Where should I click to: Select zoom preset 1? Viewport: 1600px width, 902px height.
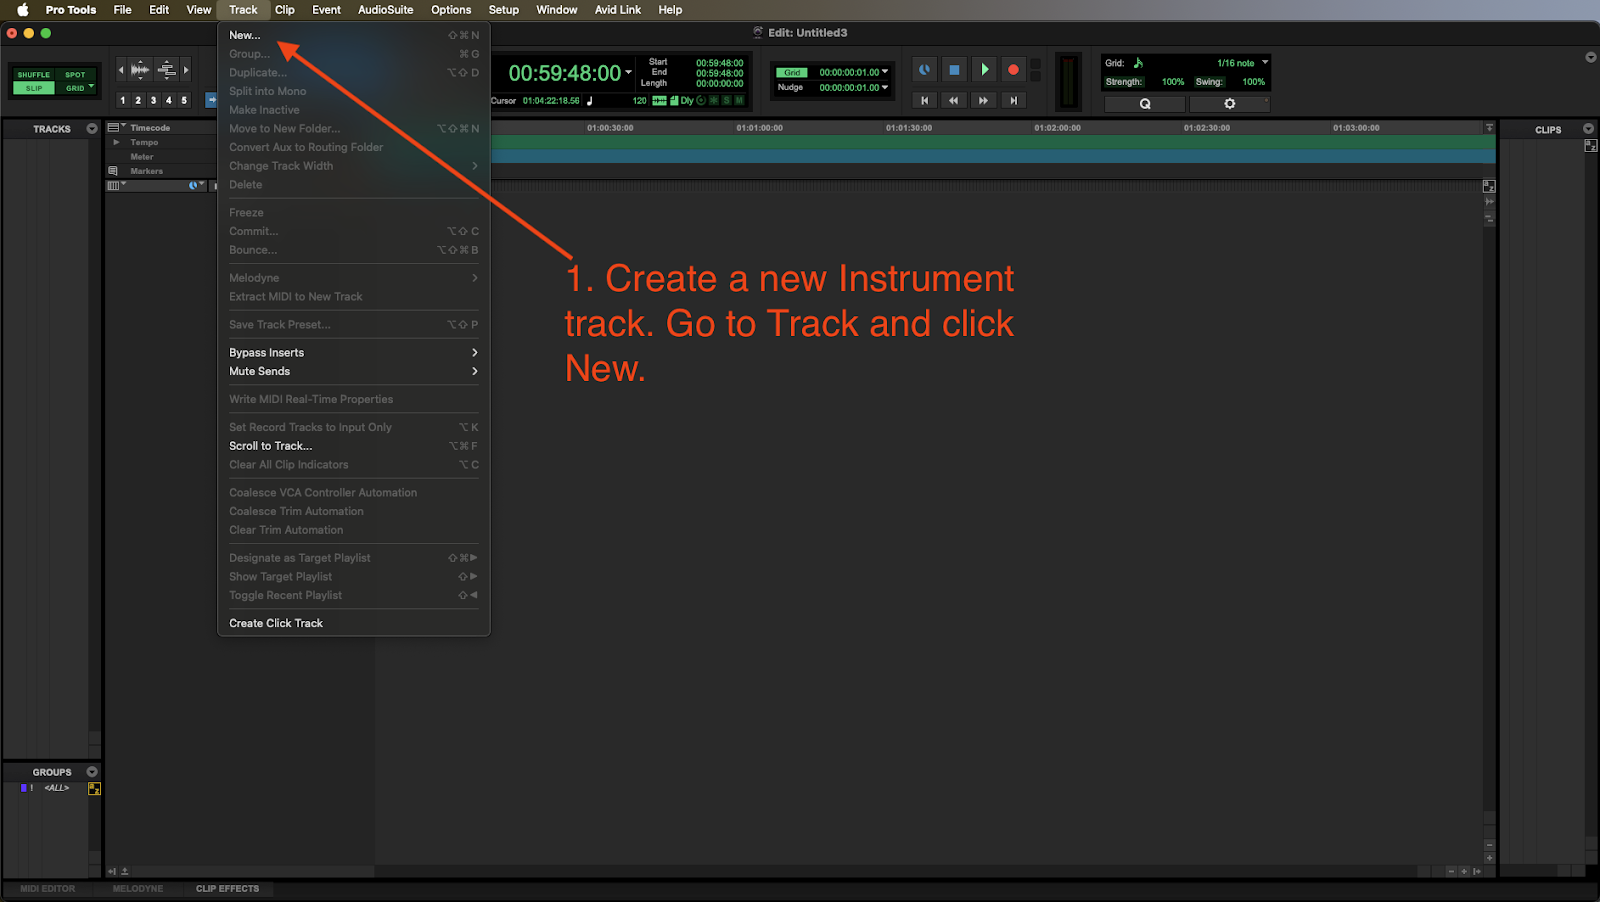[x=123, y=100]
